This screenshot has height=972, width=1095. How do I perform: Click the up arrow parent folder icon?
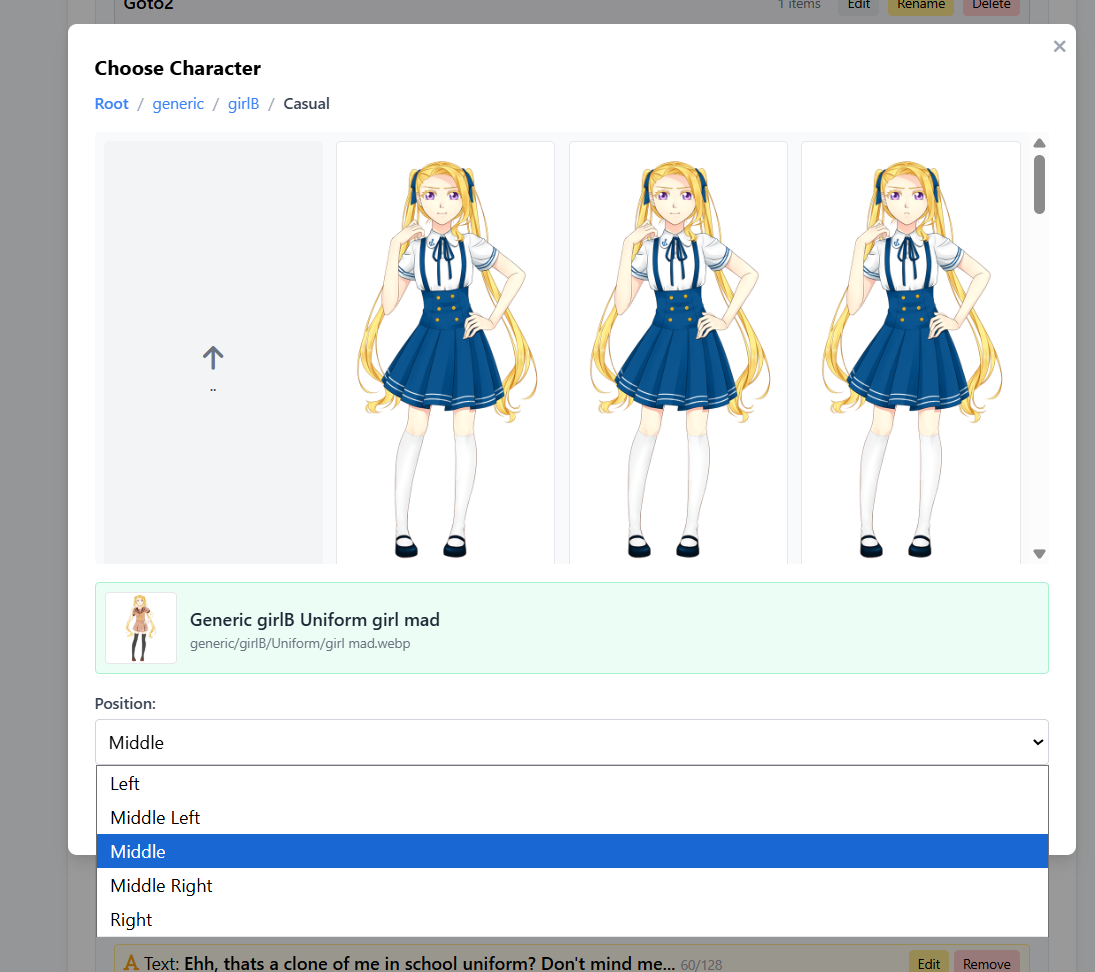pos(213,357)
